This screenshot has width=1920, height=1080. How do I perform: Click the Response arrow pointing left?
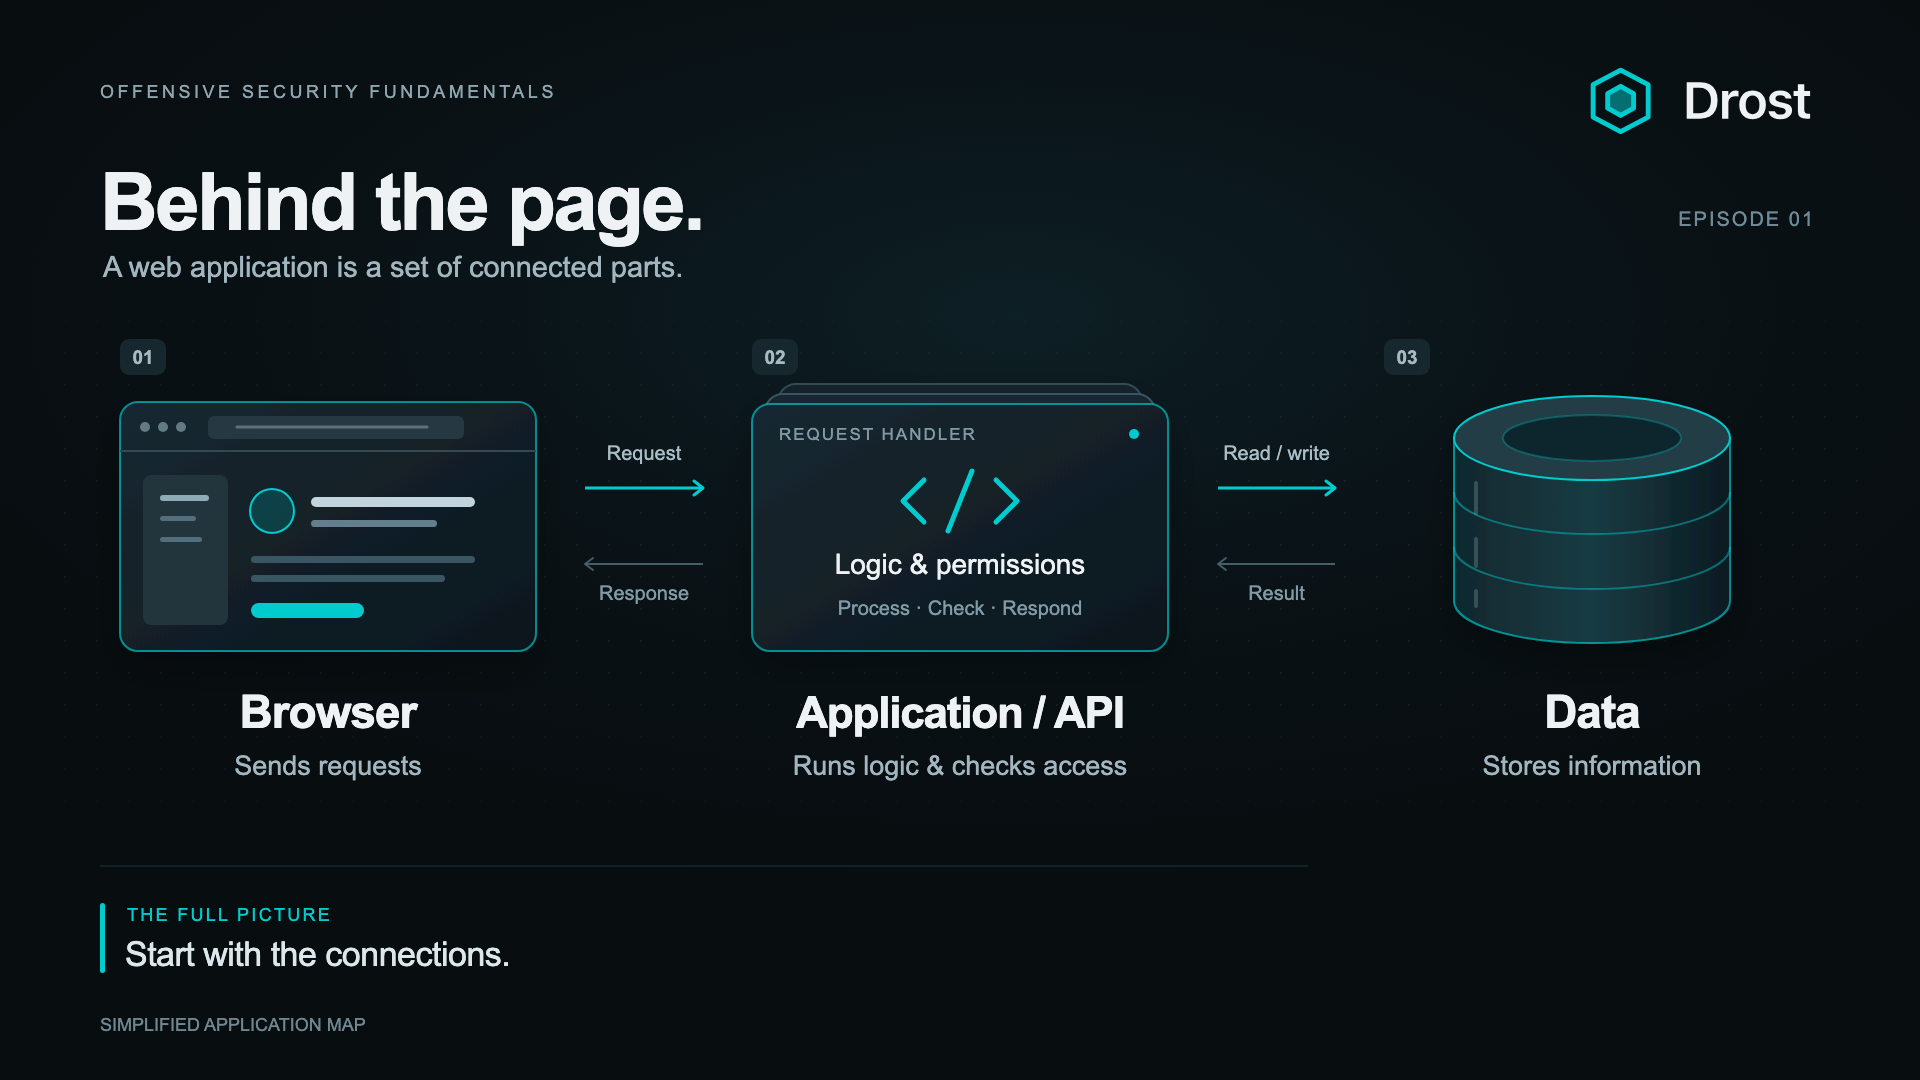(644, 564)
